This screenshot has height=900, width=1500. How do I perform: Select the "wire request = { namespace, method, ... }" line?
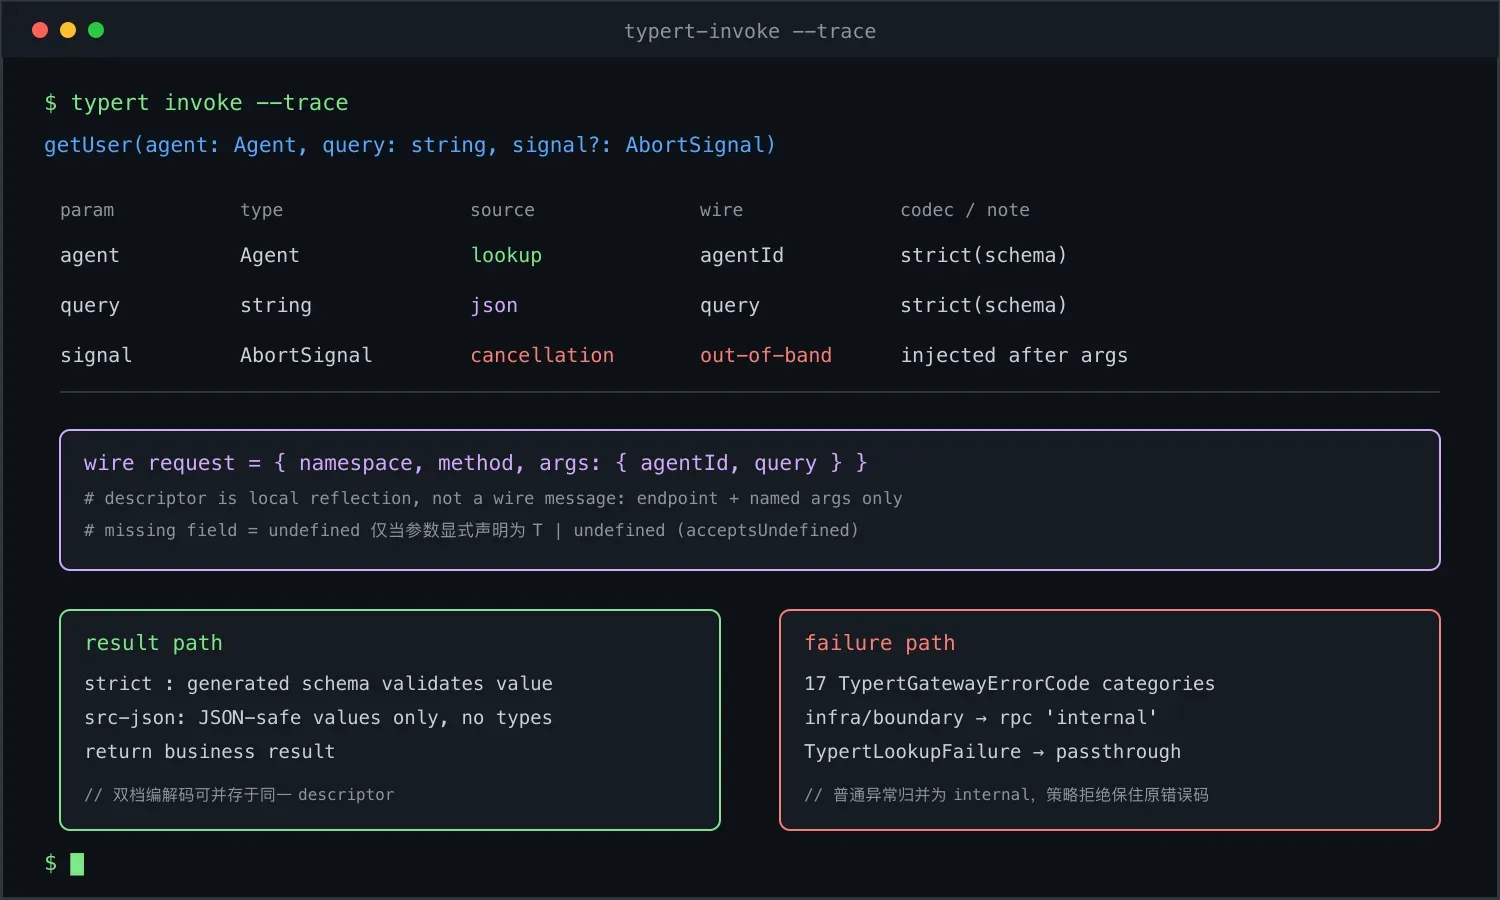pyautogui.click(x=475, y=463)
